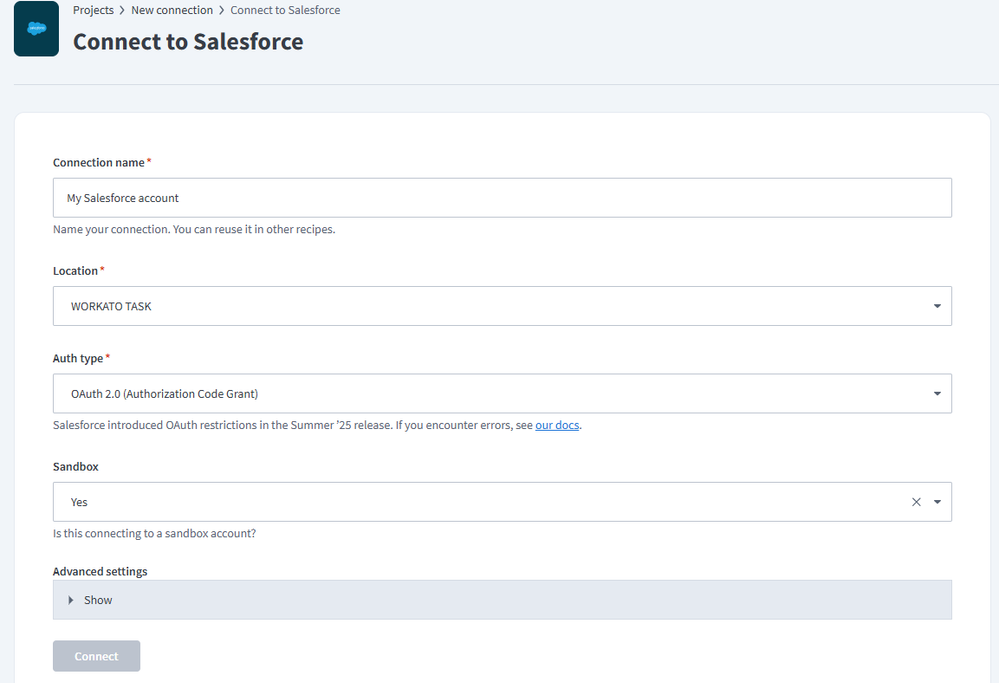999x683 pixels.
Task: Click the Location field's caret arrow icon
Action: (x=937, y=306)
